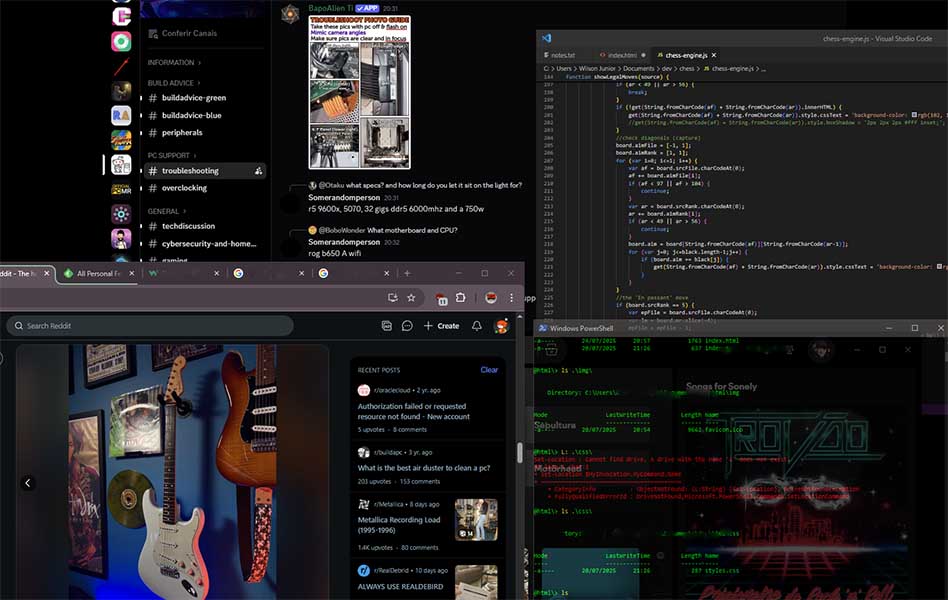Open Reddit notifications bell
Screen dimensions: 948x600
[477, 326]
